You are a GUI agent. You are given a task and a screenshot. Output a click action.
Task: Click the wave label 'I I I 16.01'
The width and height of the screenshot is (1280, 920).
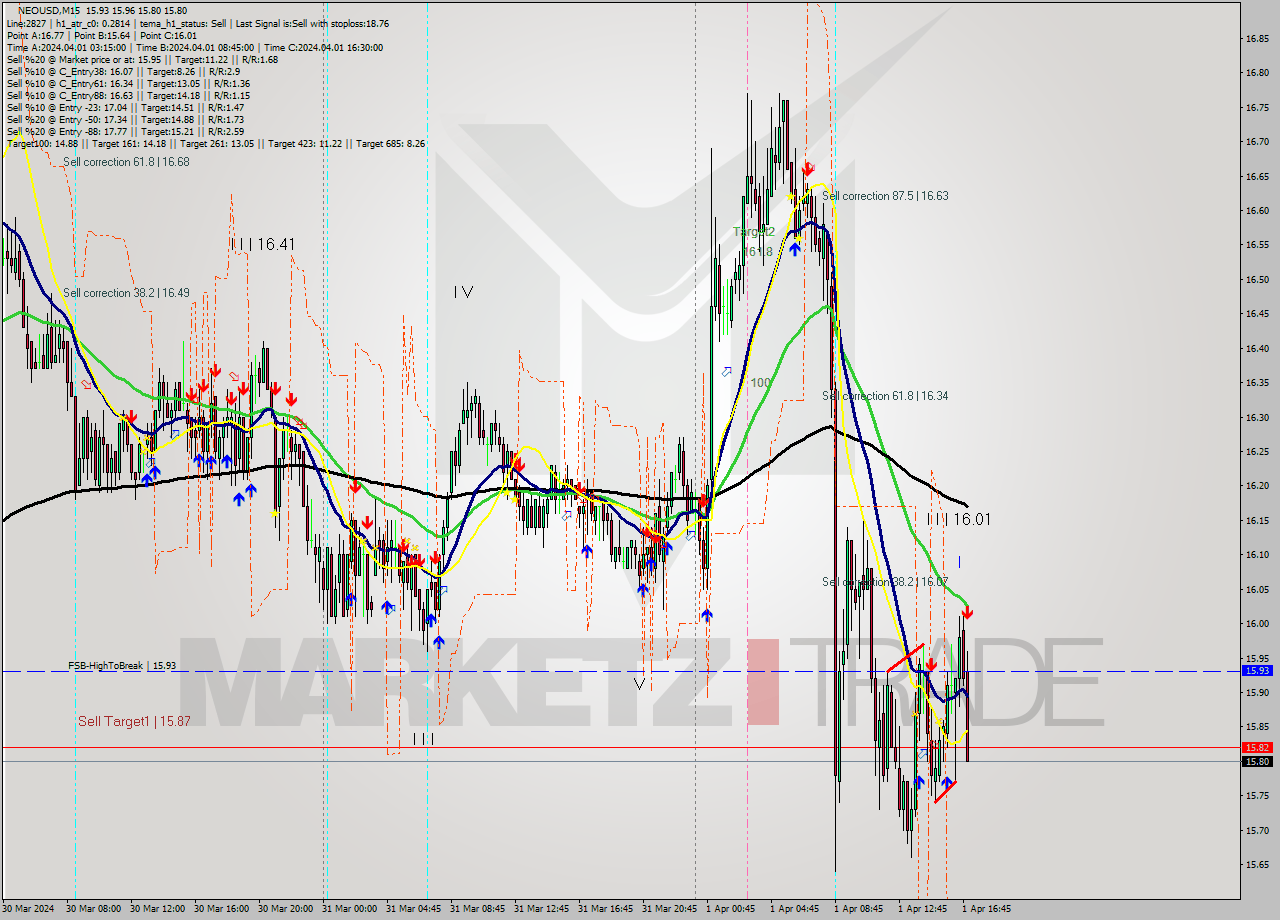pos(958,519)
